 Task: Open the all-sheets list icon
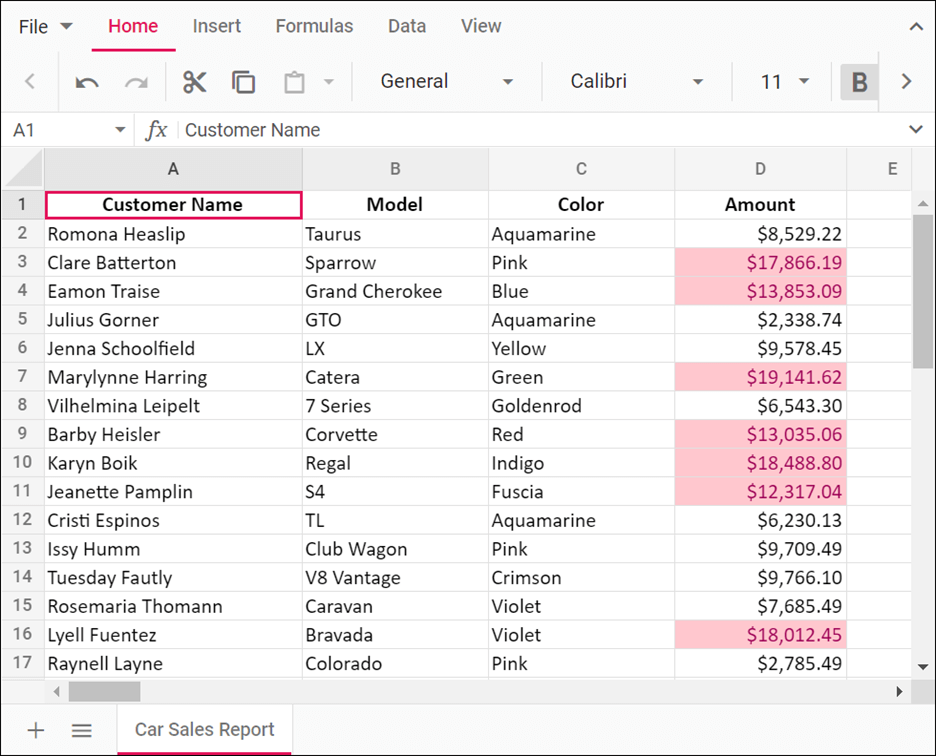pos(81,730)
